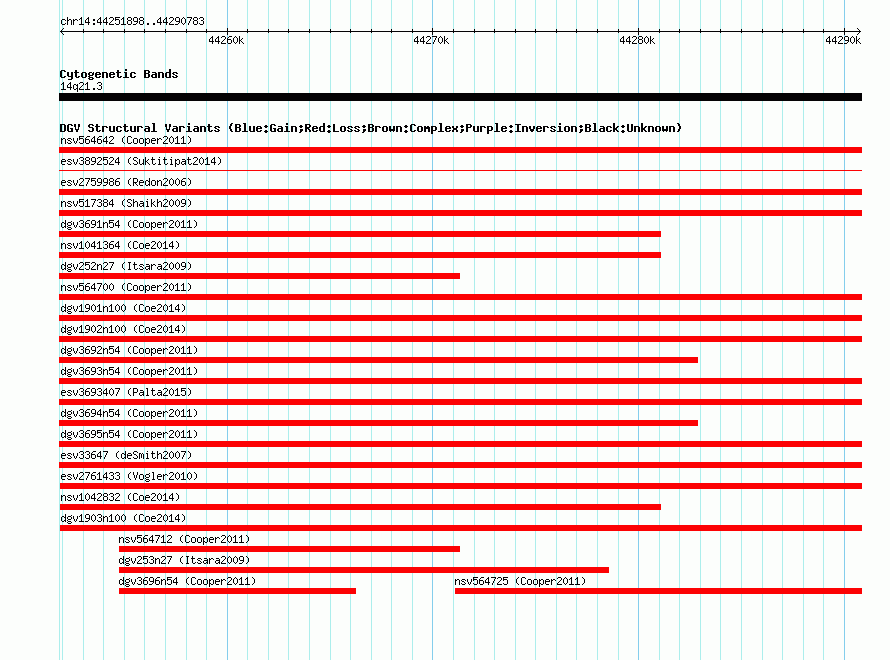Screen dimensions: 890x660
Task: Click the 44290k ruler label
Action: 843,40
